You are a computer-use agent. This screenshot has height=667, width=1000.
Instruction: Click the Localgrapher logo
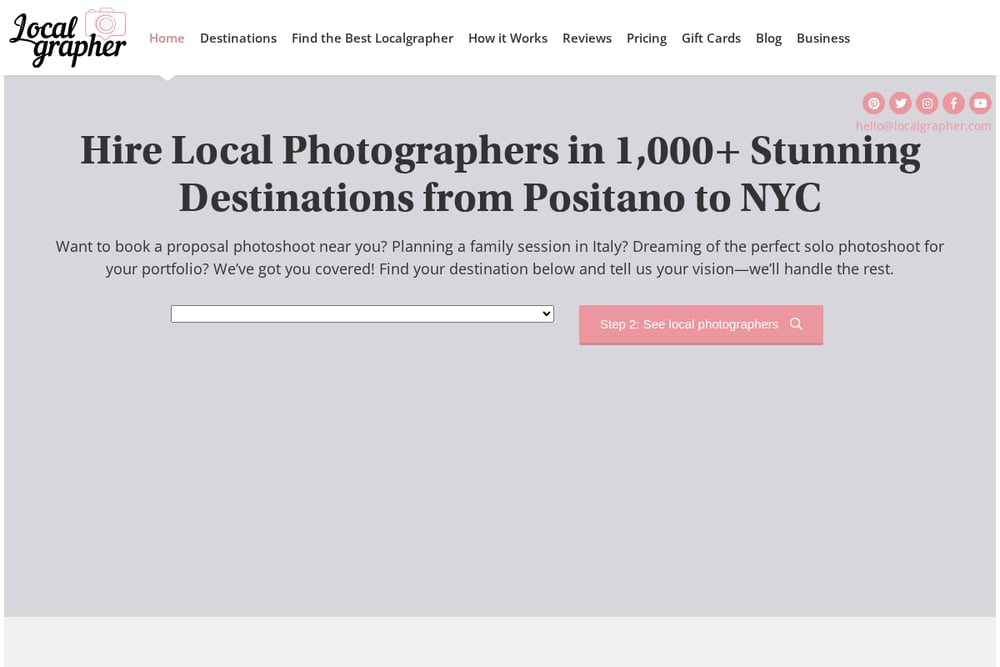click(x=68, y=38)
